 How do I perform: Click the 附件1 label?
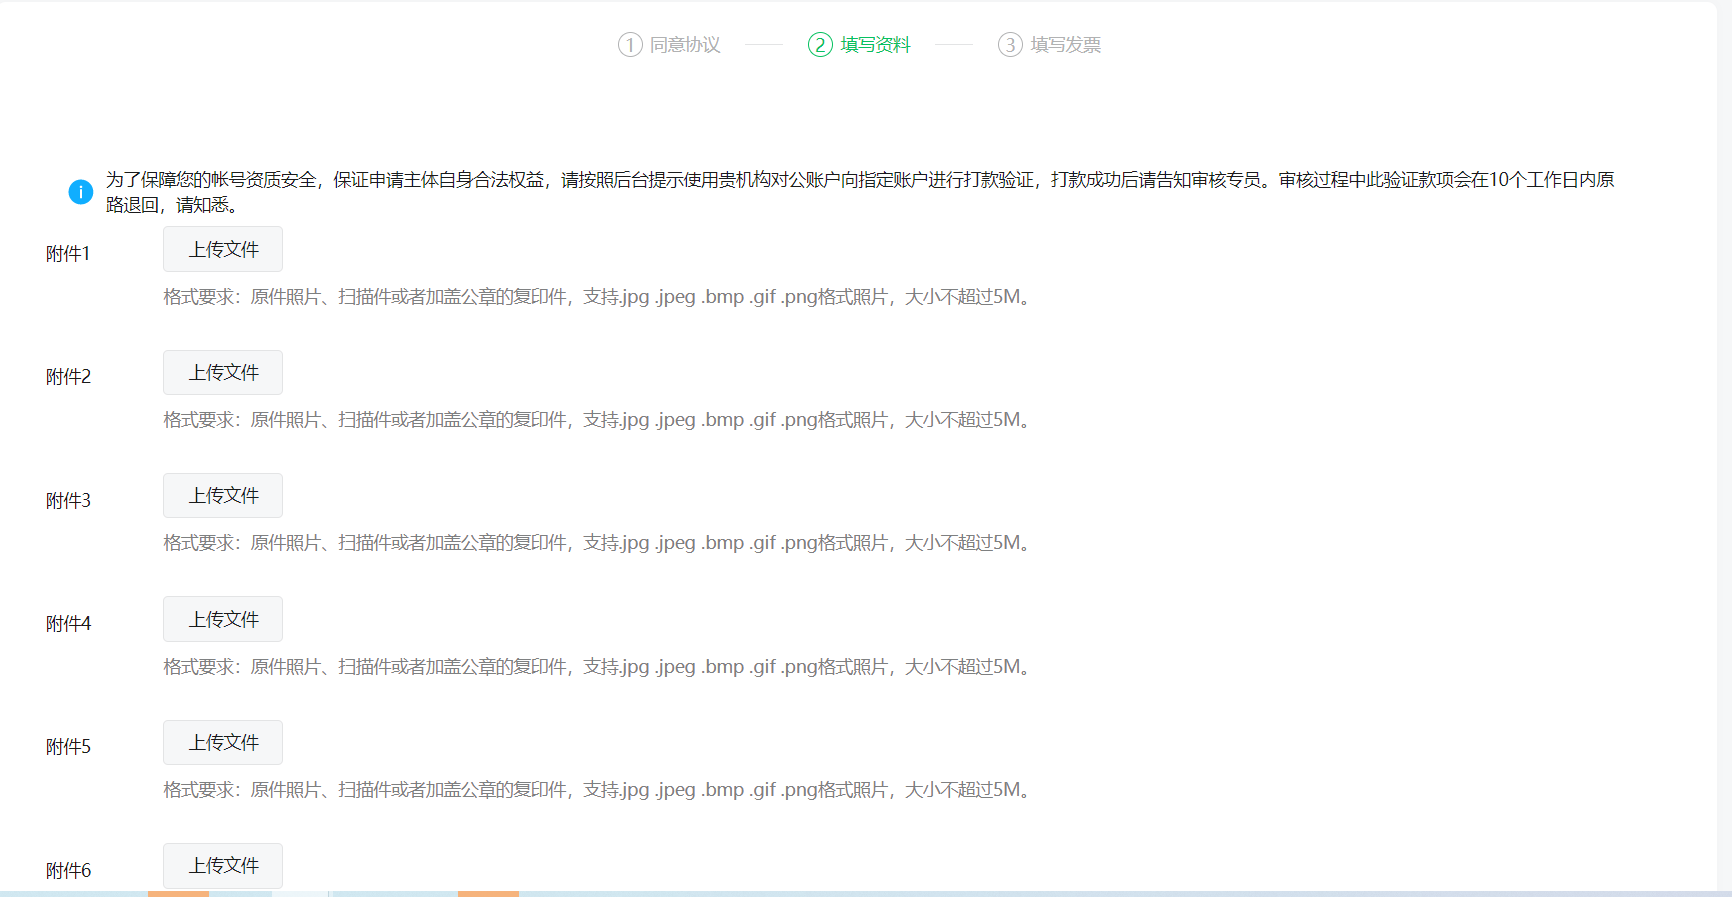click(68, 254)
